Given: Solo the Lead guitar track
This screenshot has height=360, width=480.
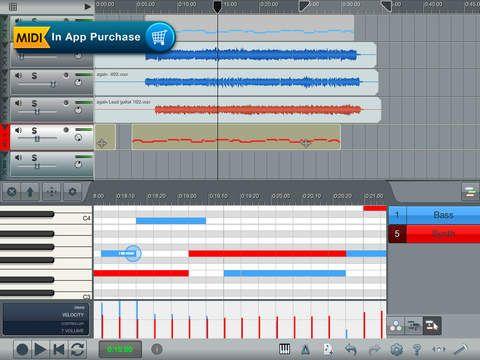Looking at the screenshot, I should (x=34, y=103).
